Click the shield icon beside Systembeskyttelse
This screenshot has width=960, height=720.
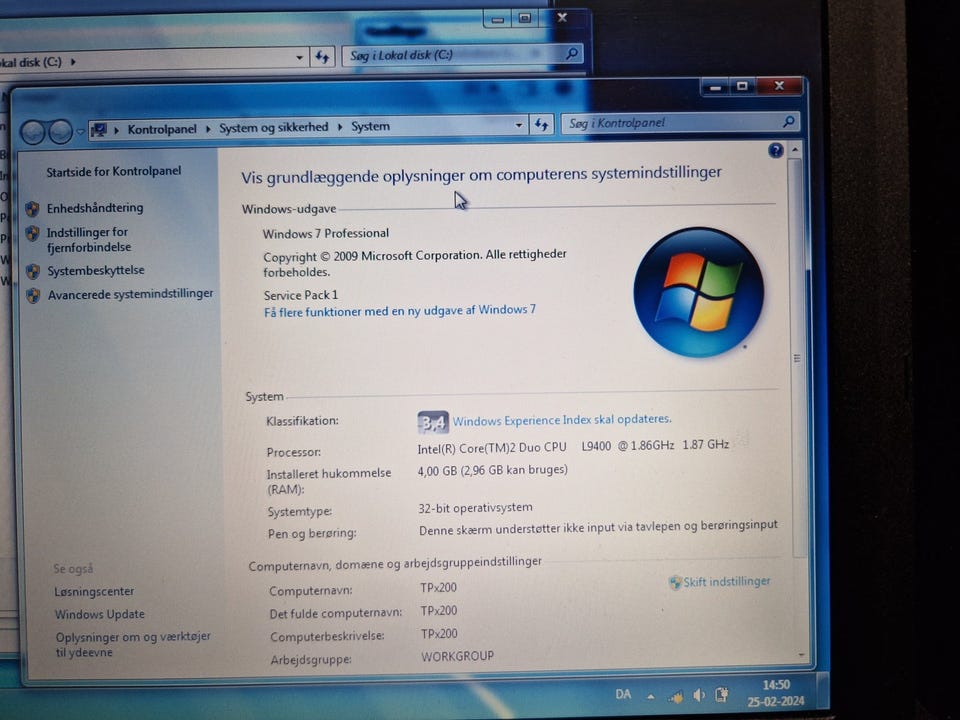coord(33,271)
